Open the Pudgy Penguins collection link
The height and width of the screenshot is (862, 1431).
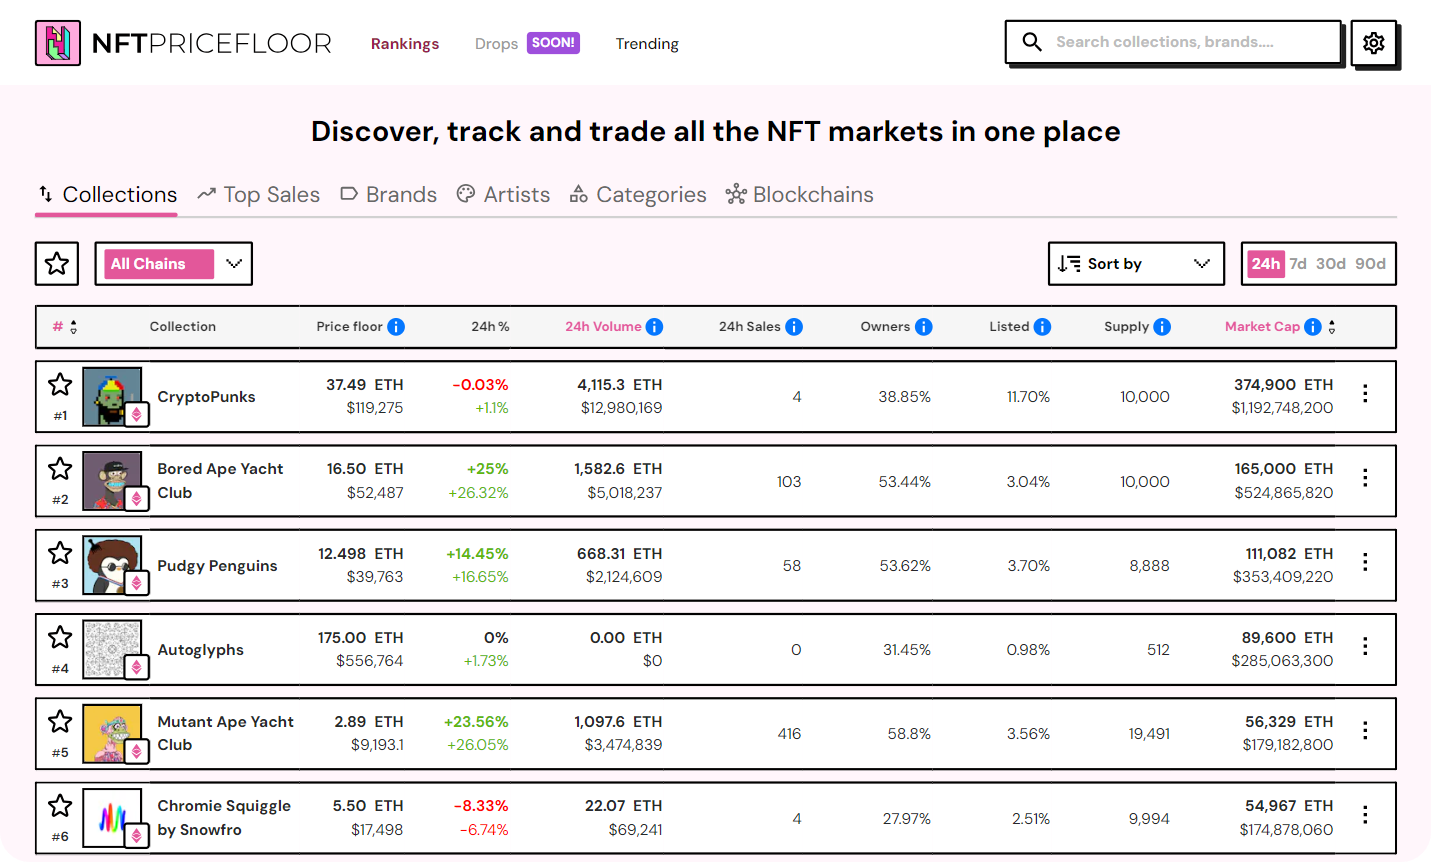click(x=217, y=565)
